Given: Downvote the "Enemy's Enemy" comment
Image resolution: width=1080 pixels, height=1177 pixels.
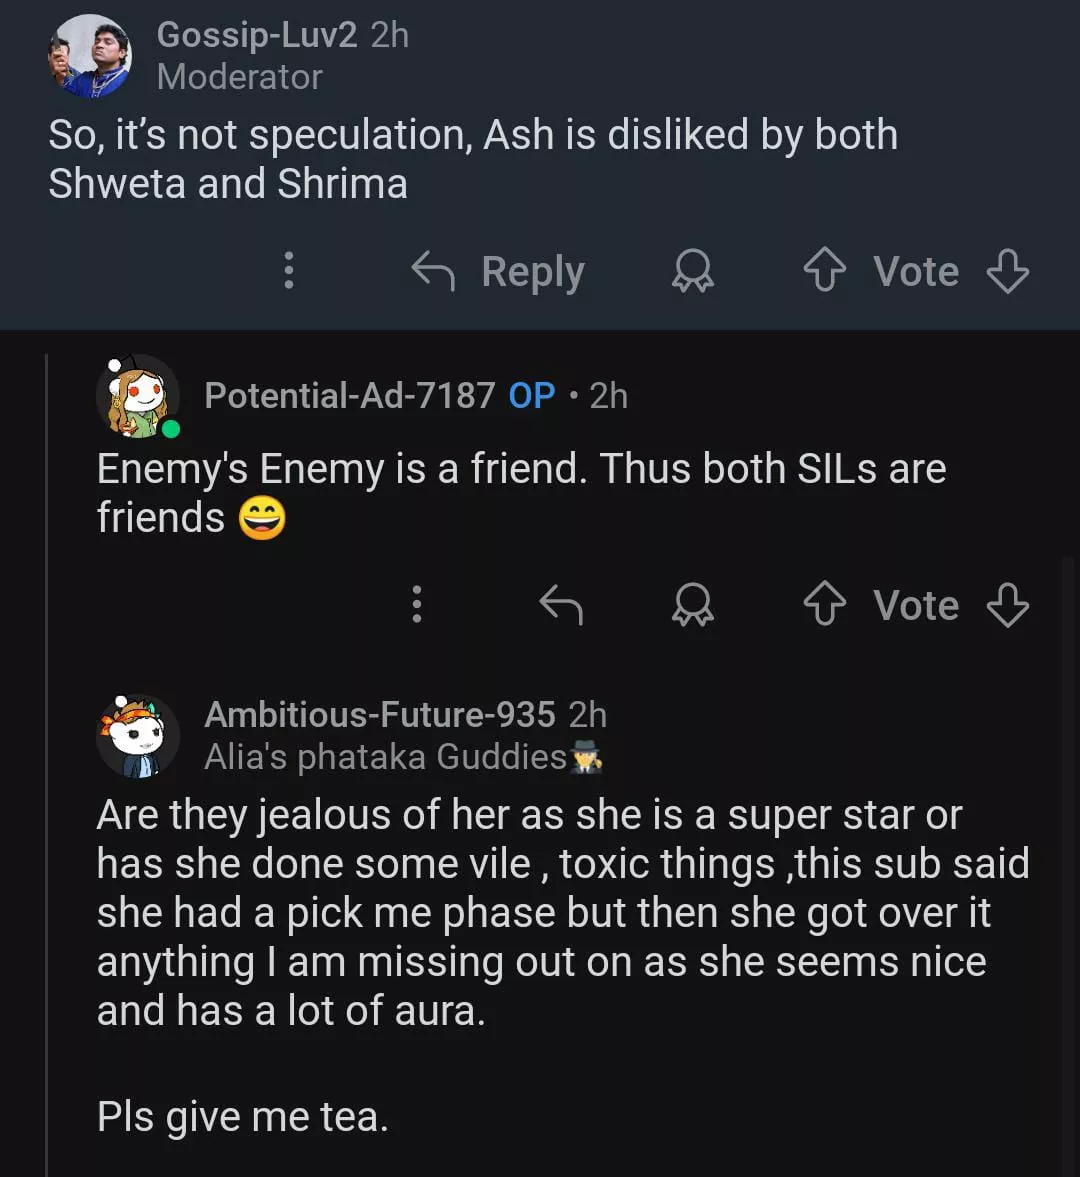Looking at the screenshot, I should coord(1007,604).
